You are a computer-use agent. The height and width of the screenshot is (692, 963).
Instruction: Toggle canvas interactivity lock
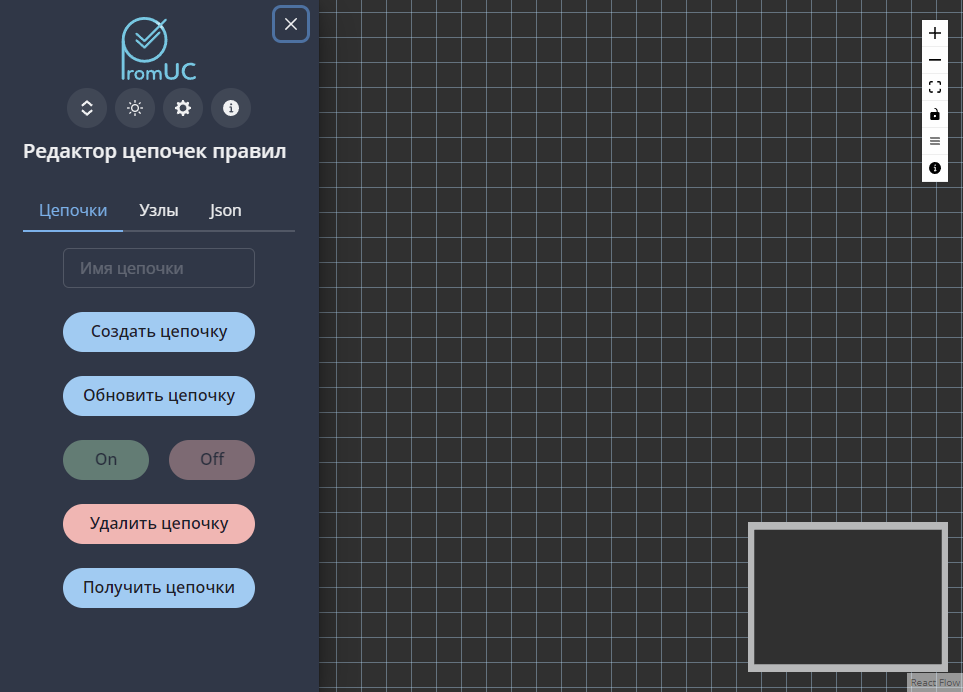[x=935, y=114]
